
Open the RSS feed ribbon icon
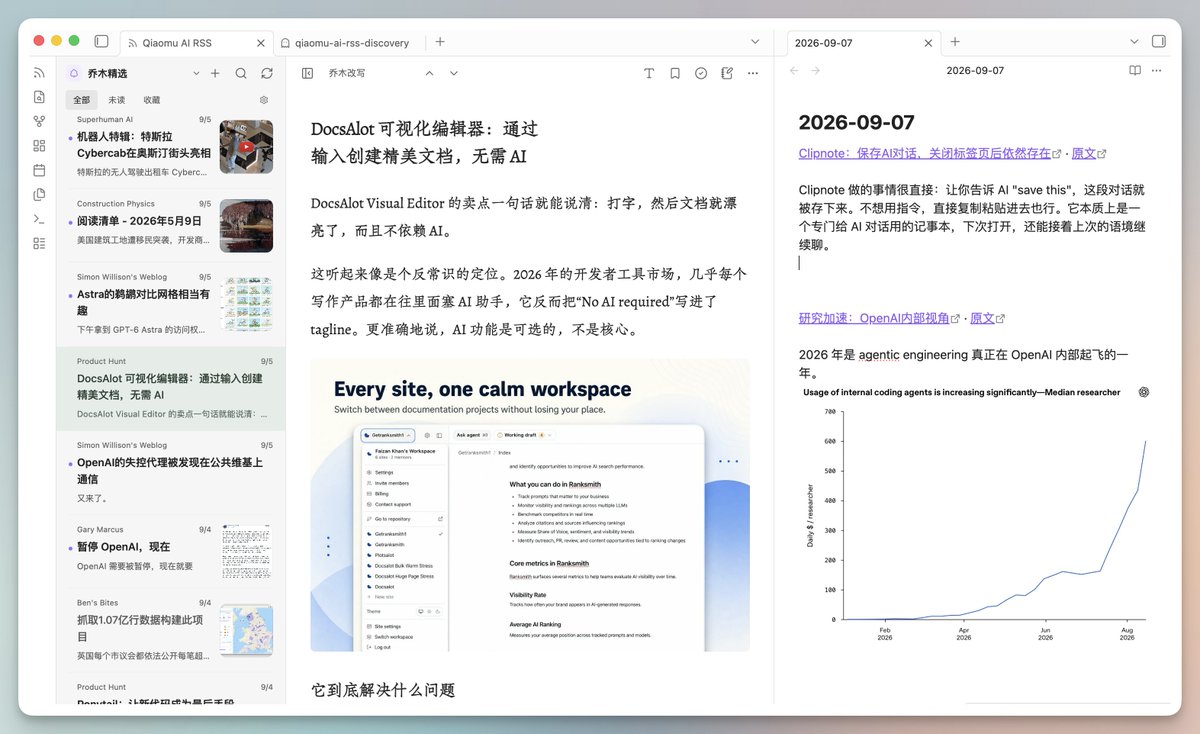tap(39, 73)
